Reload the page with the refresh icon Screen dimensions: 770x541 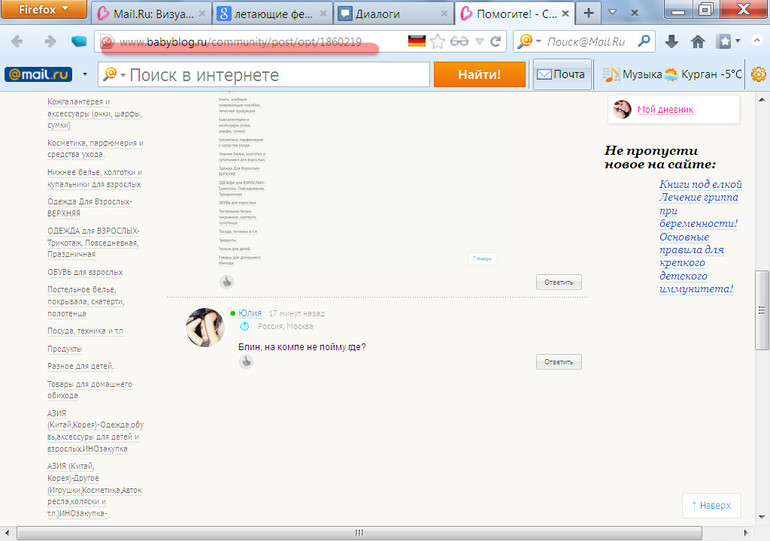point(495,42)
